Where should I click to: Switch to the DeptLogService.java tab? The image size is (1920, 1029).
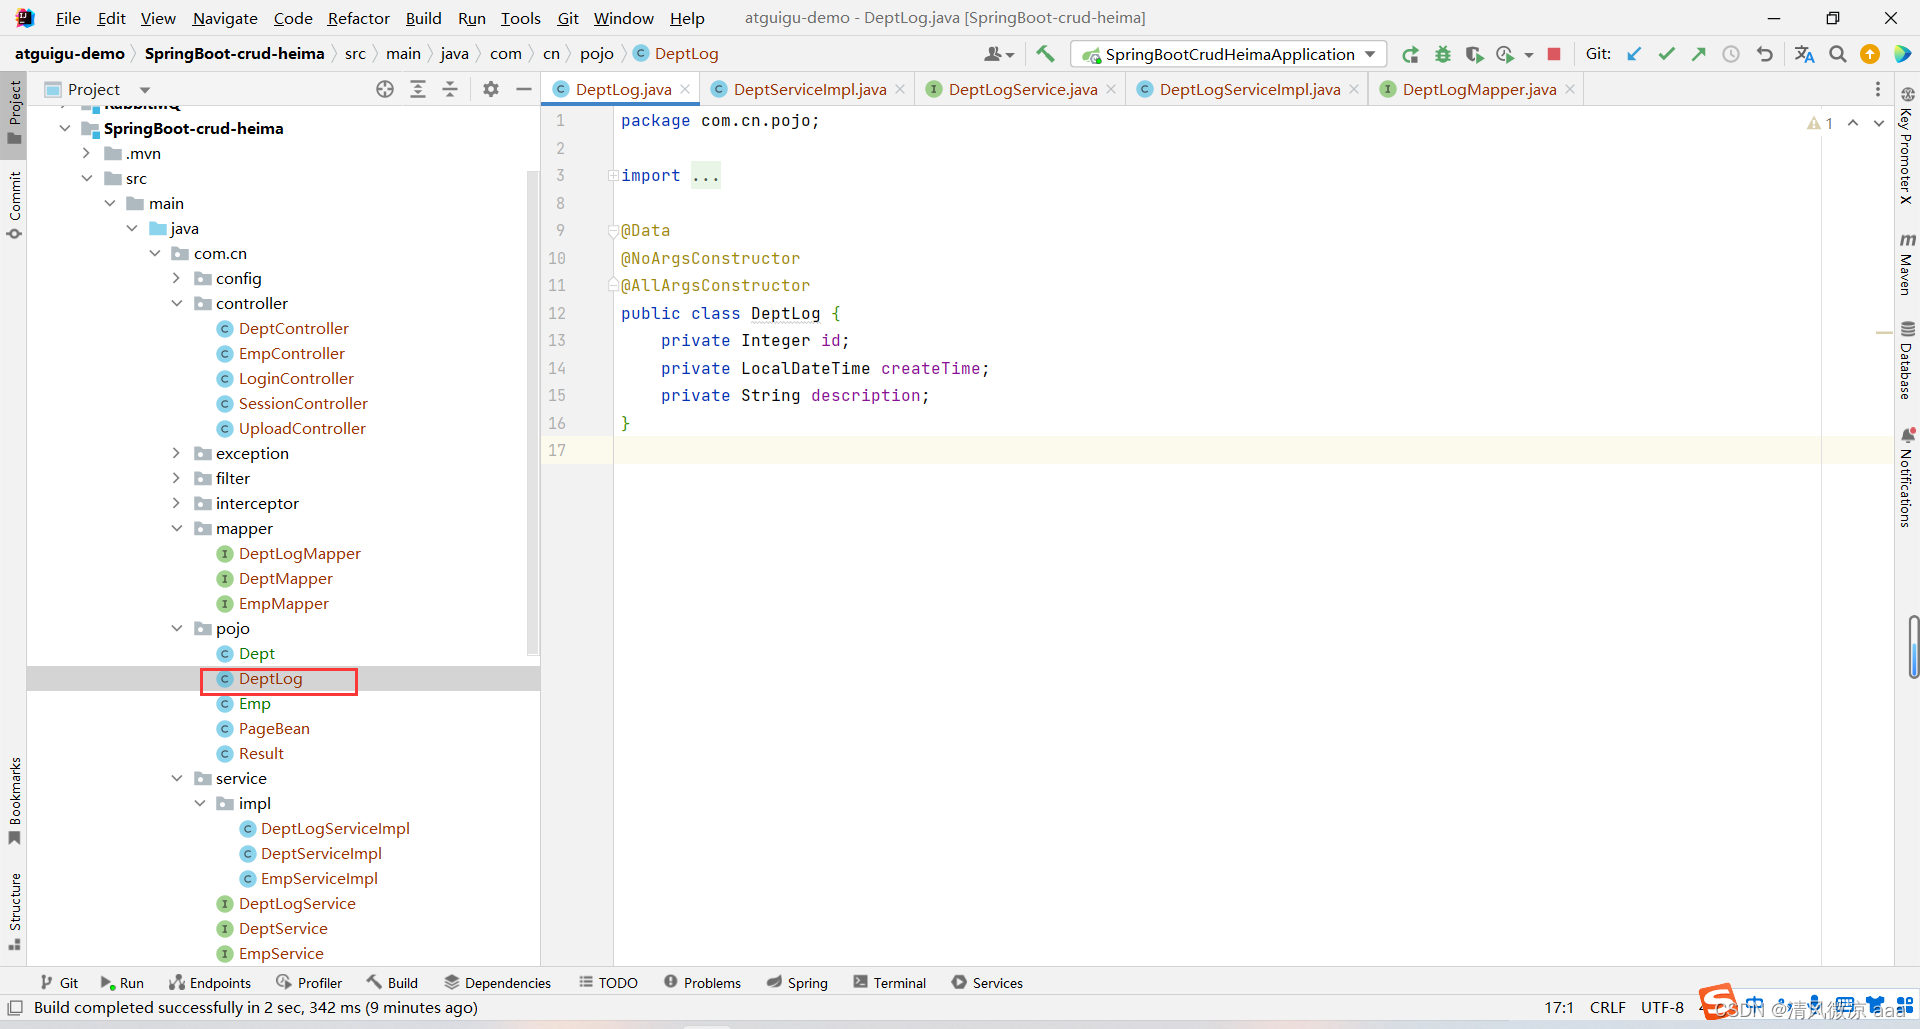(1023, 89)
